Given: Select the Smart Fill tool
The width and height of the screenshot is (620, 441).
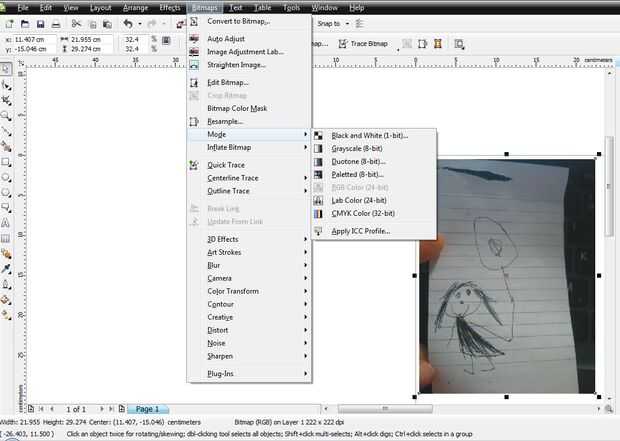Looking at the screenshot, I should 6,146.
